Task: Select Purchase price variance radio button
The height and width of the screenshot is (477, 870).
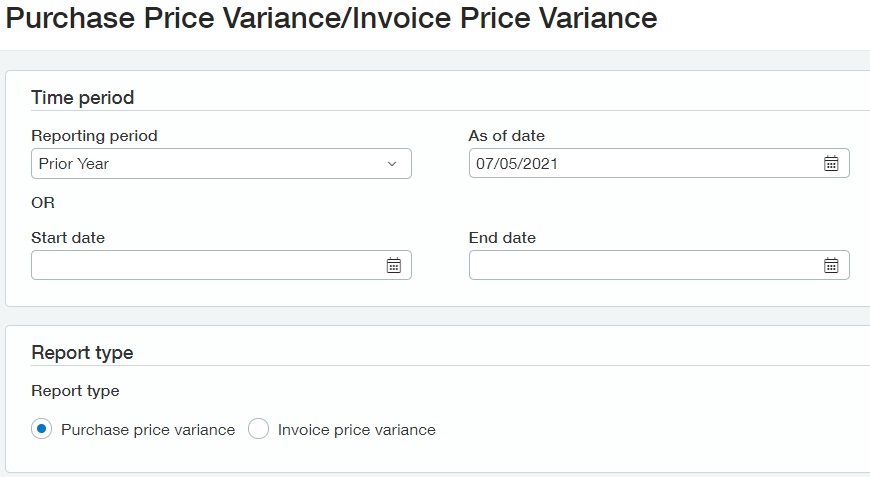Action: pyautogui.click(x=42, y=429)
